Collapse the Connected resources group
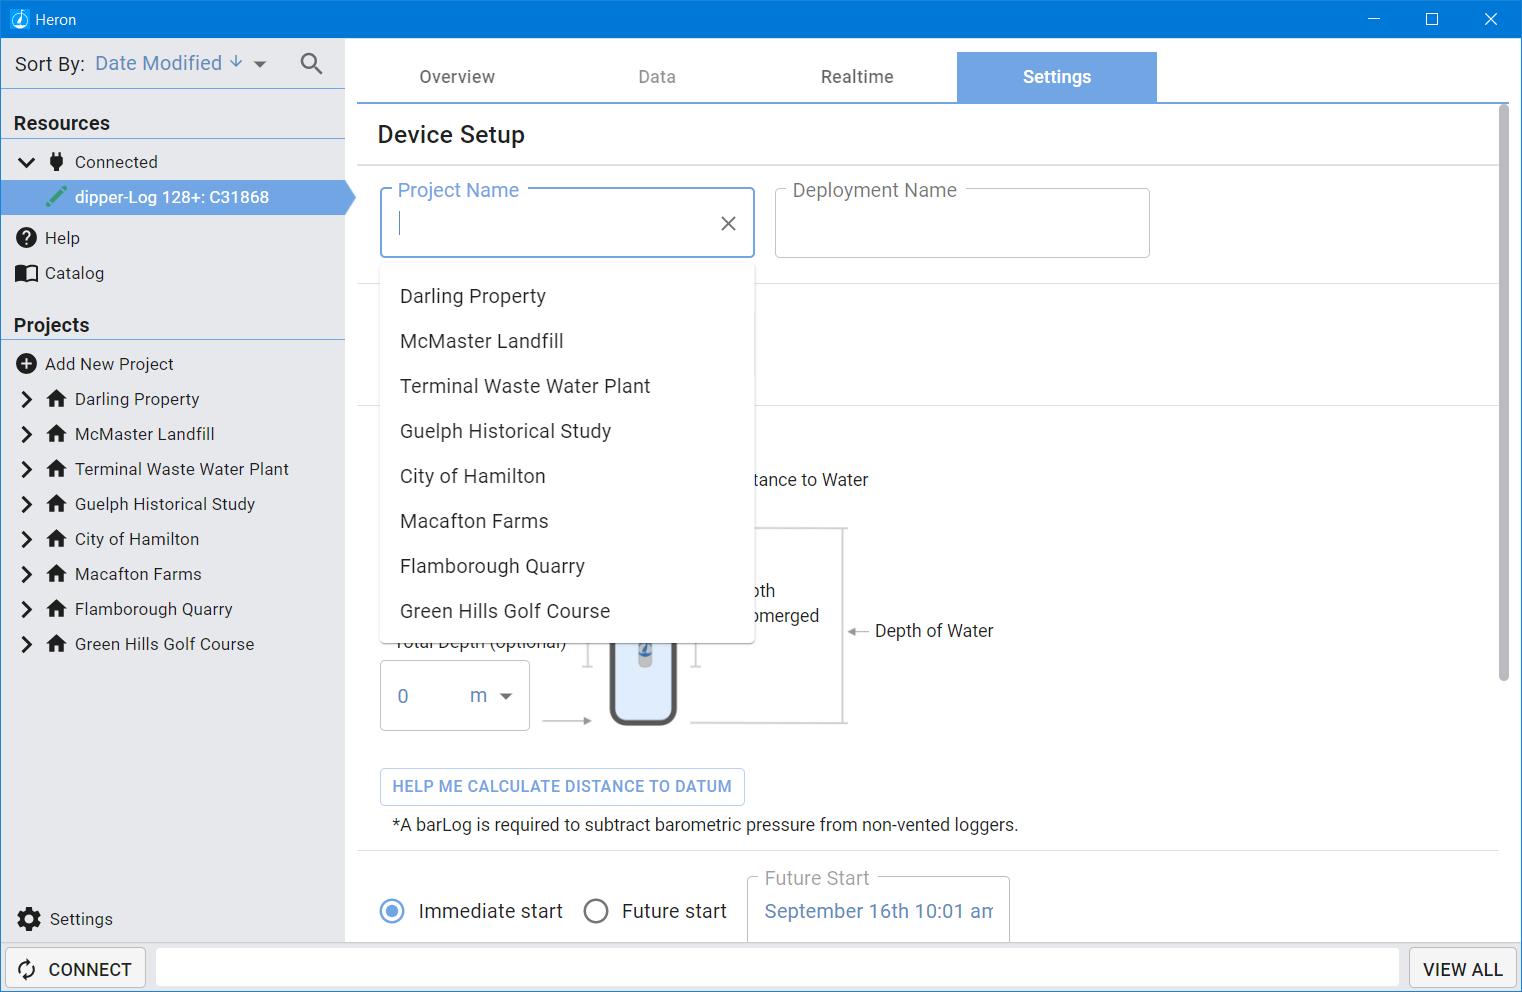Image resolution: width=1522 pixels, height=992 pixels. tap(27, 162)
